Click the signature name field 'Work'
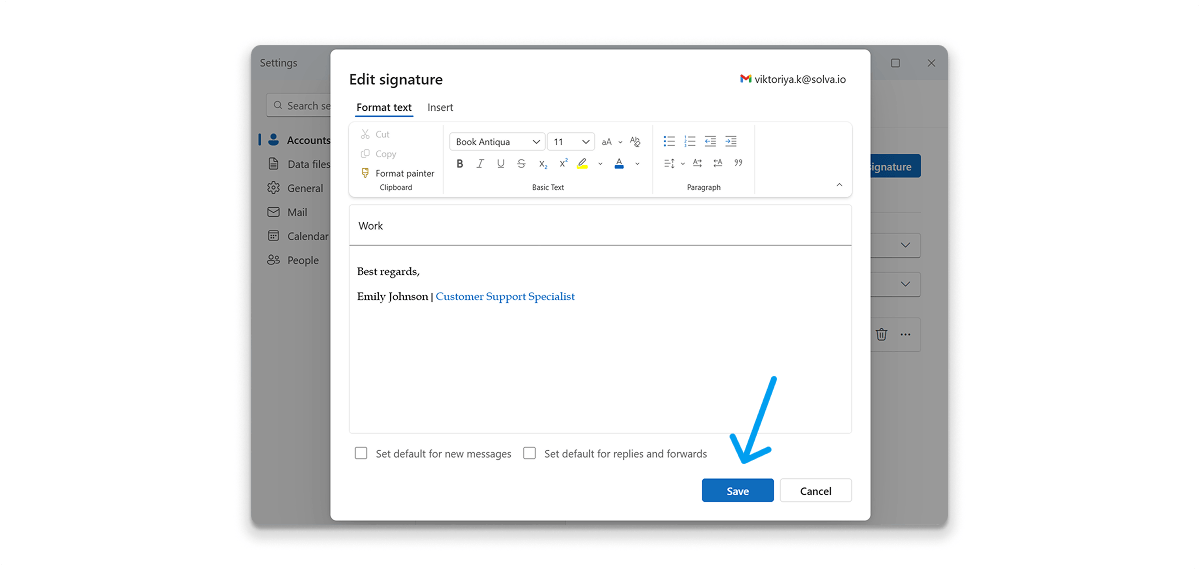Image resolution: width=1200 pixels, height=570 pixels. 600,226
